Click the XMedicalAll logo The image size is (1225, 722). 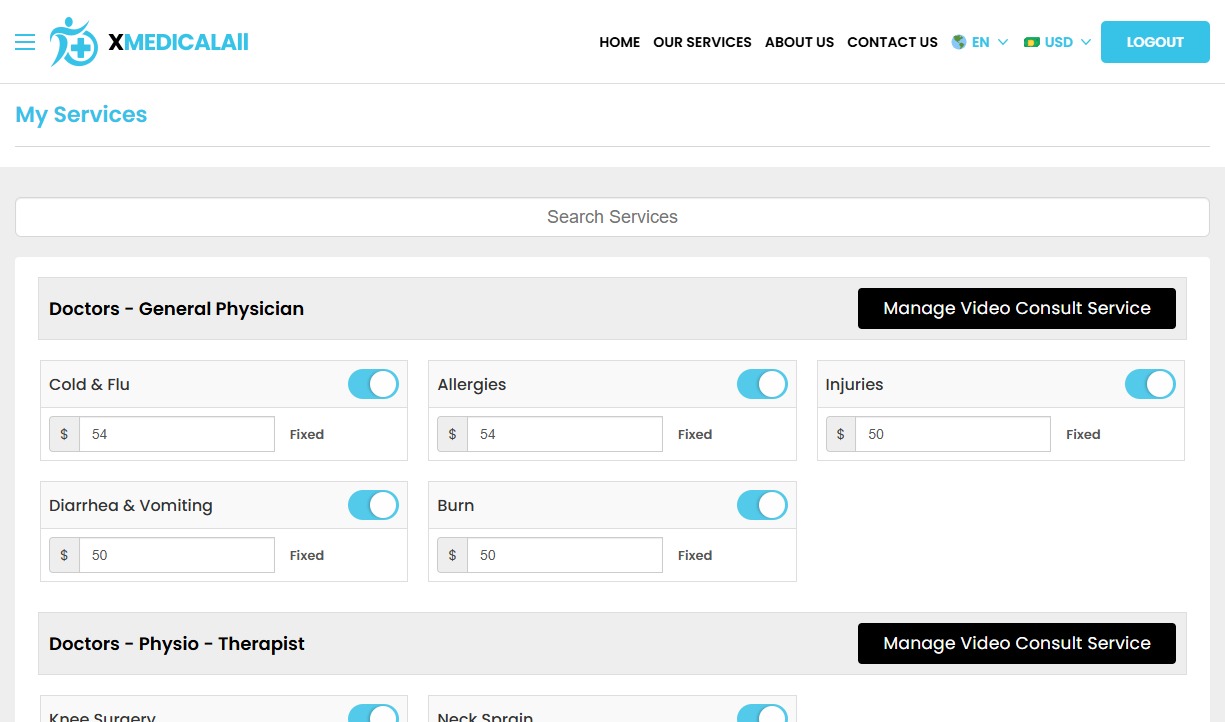[148, 42]
